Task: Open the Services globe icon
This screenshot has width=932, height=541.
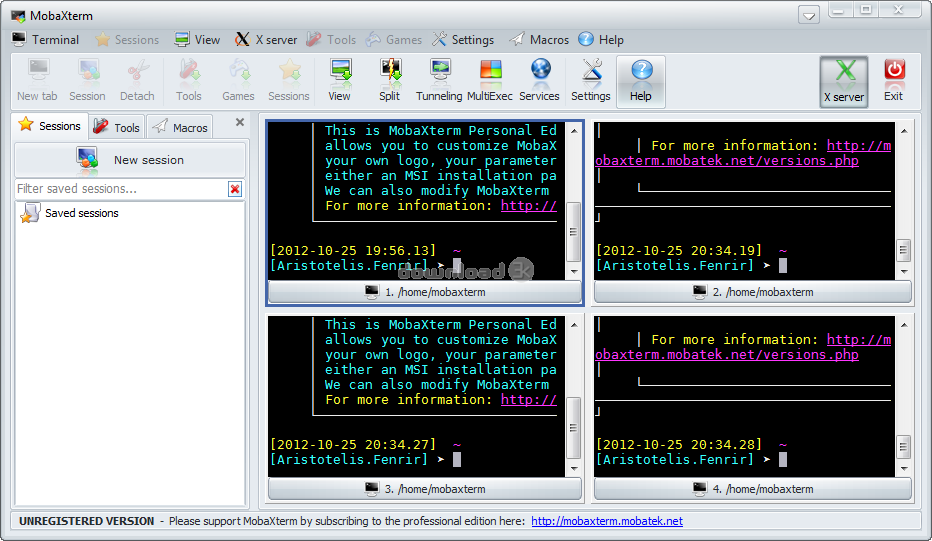Action: tap(540, 81)
